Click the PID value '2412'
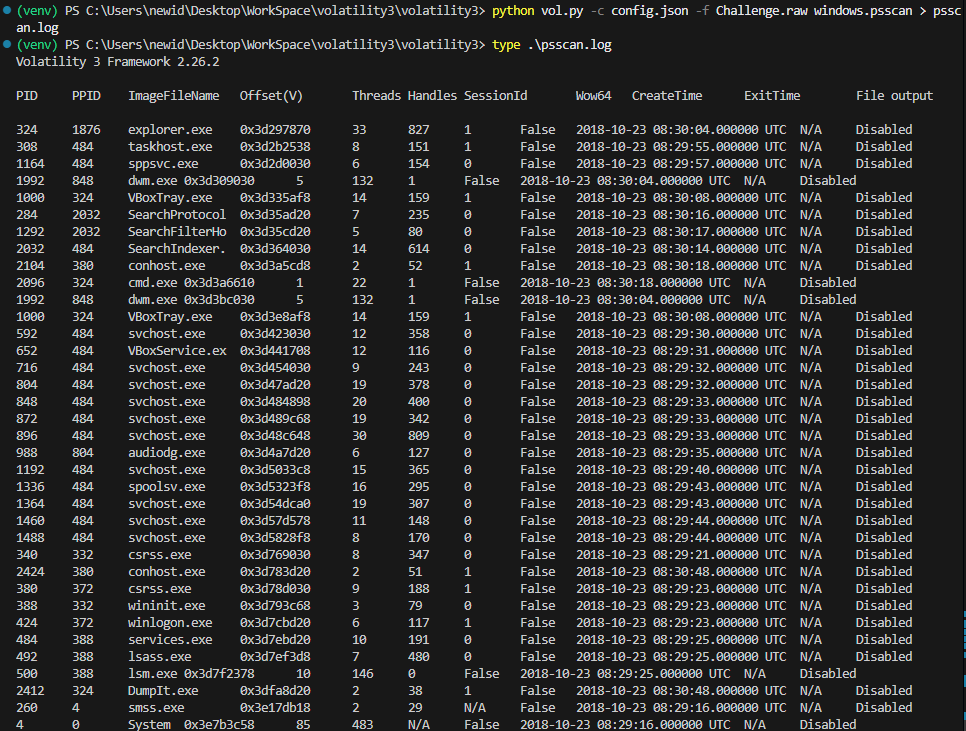This screenshot has width=966, height=731. pyautogui.click(x=30, y=691)
